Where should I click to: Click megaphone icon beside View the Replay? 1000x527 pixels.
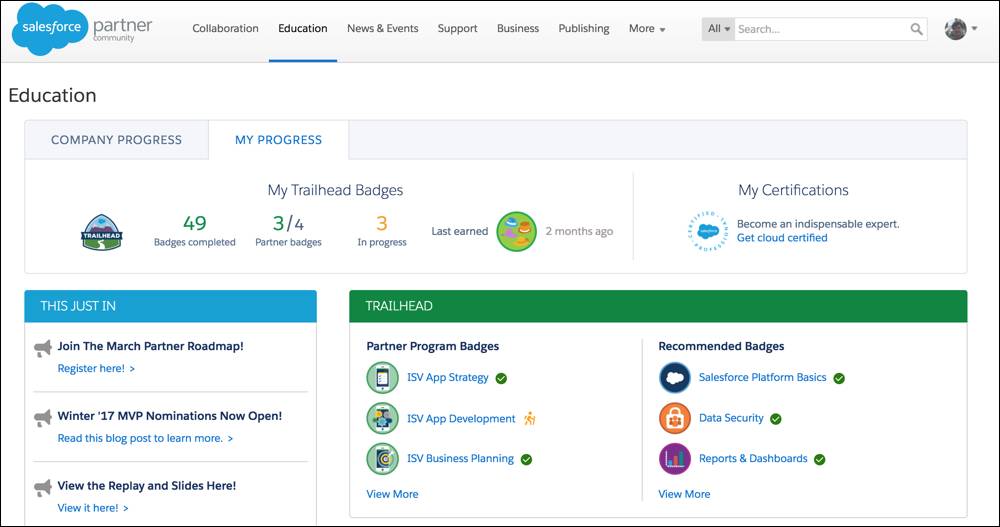[x=43, y=488]
